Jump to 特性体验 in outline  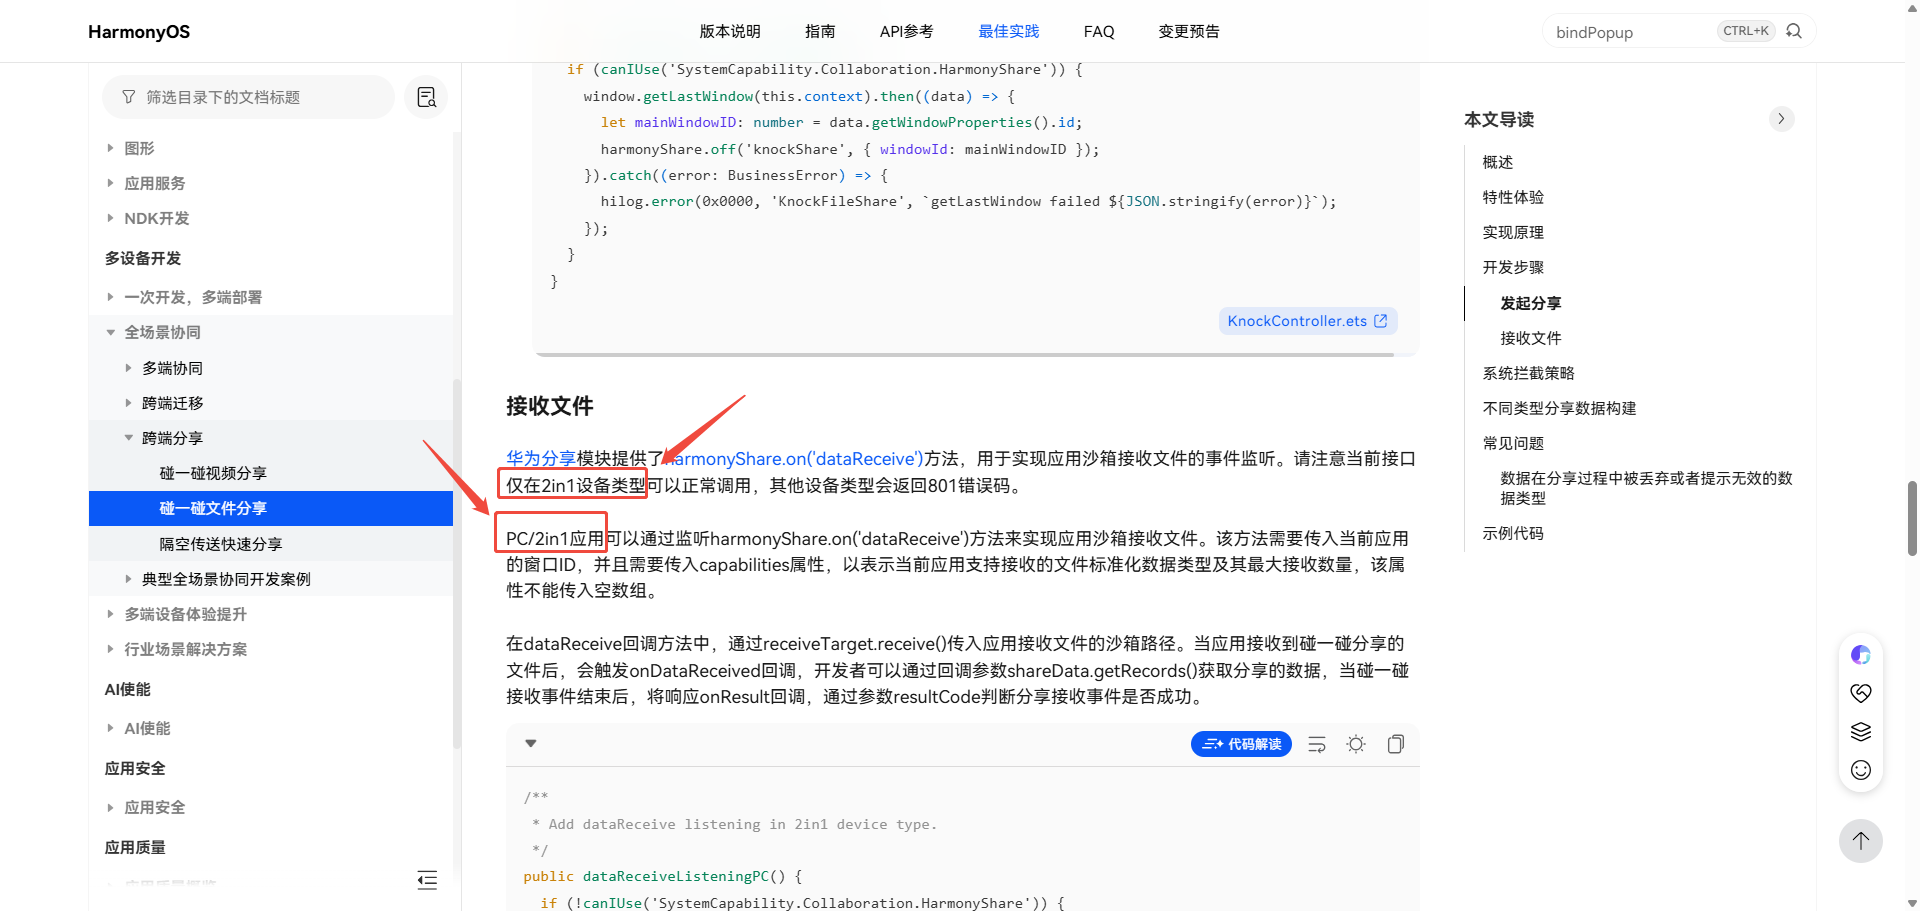(1513, 197)
